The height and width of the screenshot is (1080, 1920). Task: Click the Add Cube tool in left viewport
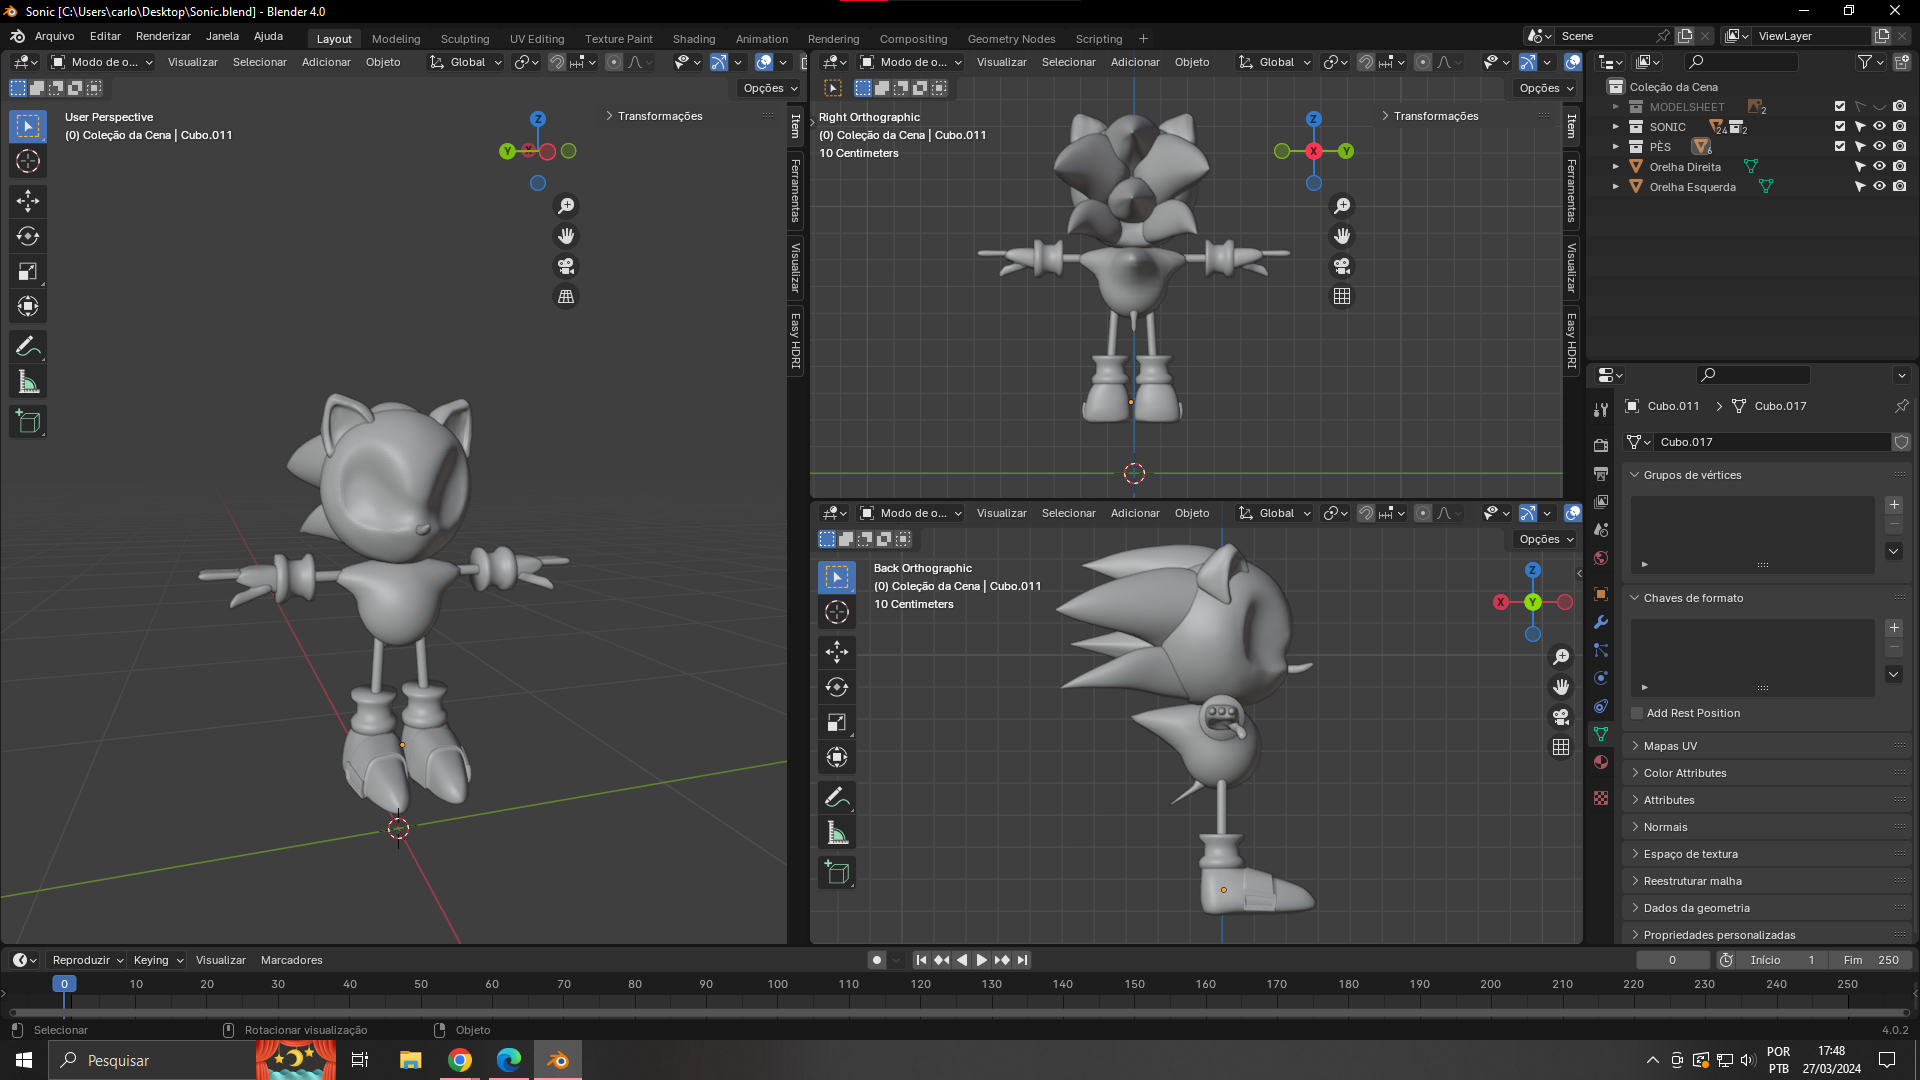tap(28, 422)
